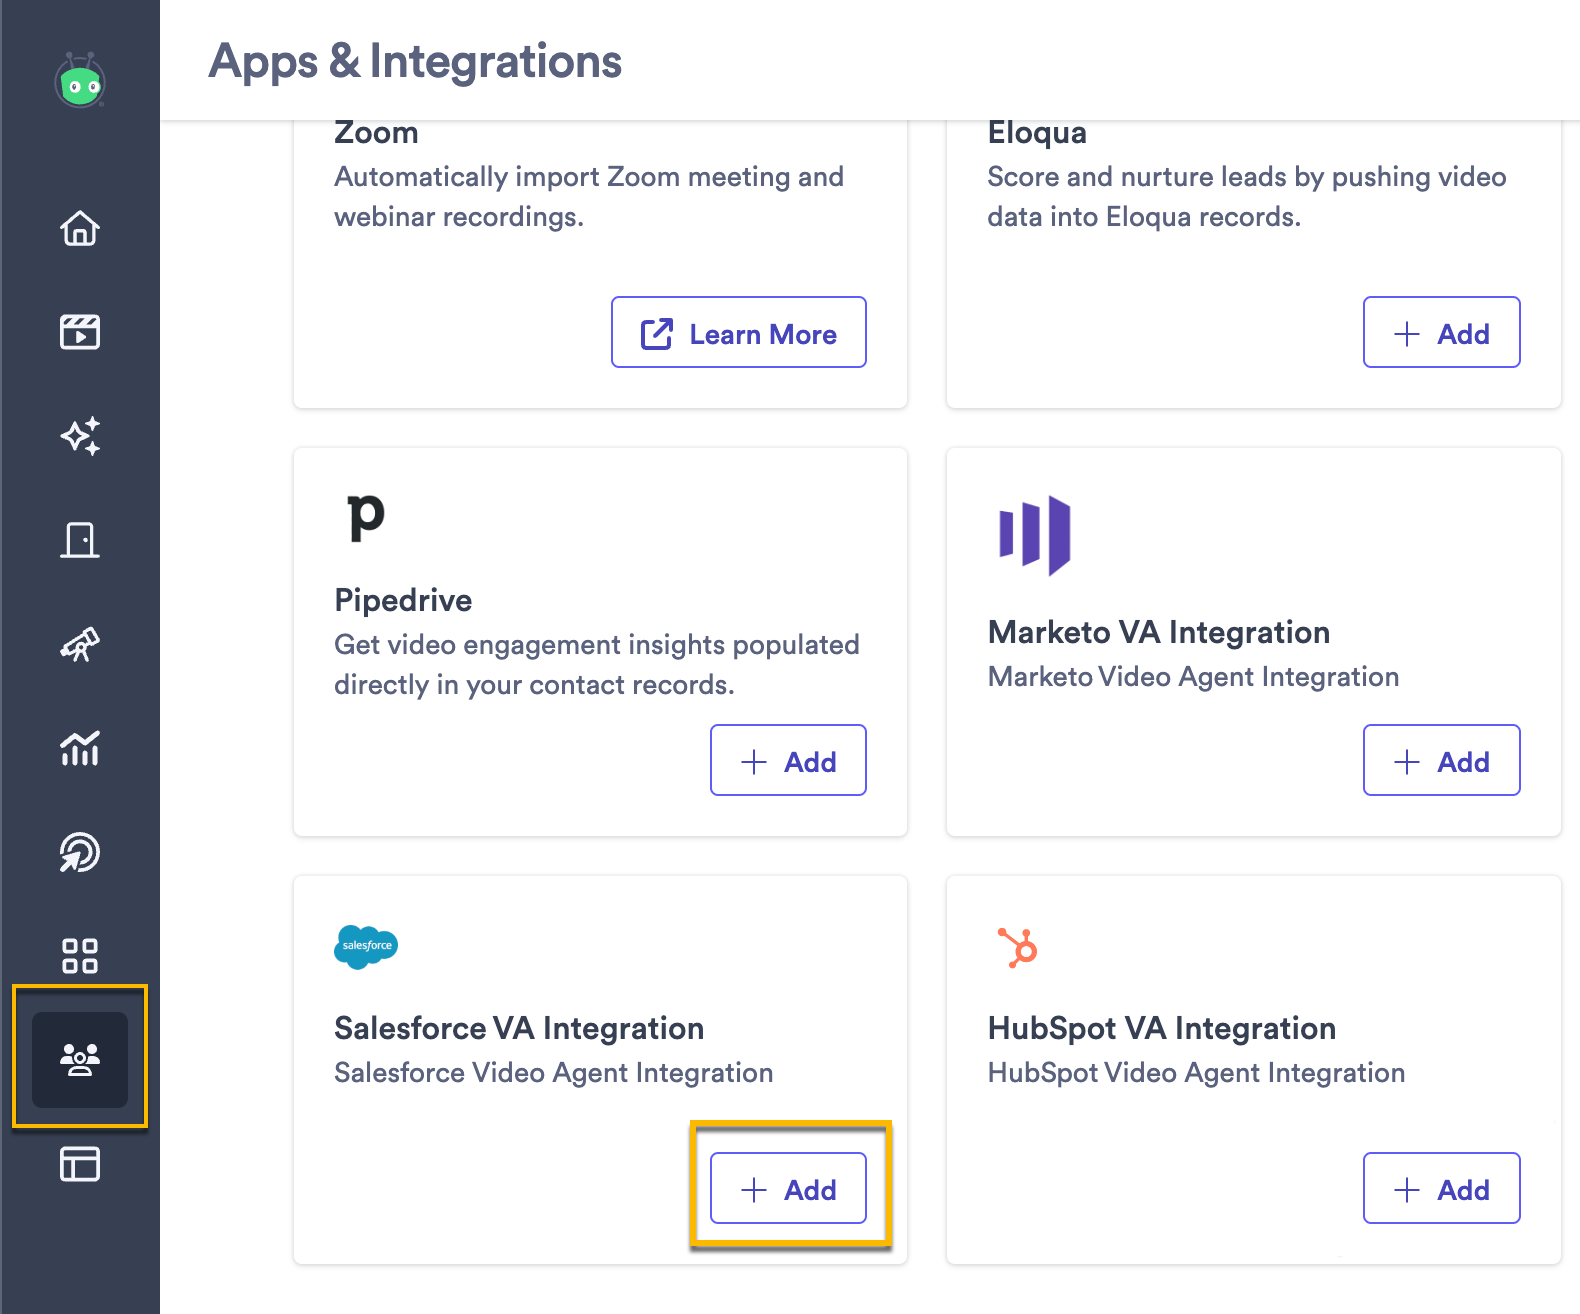This screenshot has height=1314, width=1580.
Task: Click Learn More for the Zoom integration
Action: (x=738, y=333)
